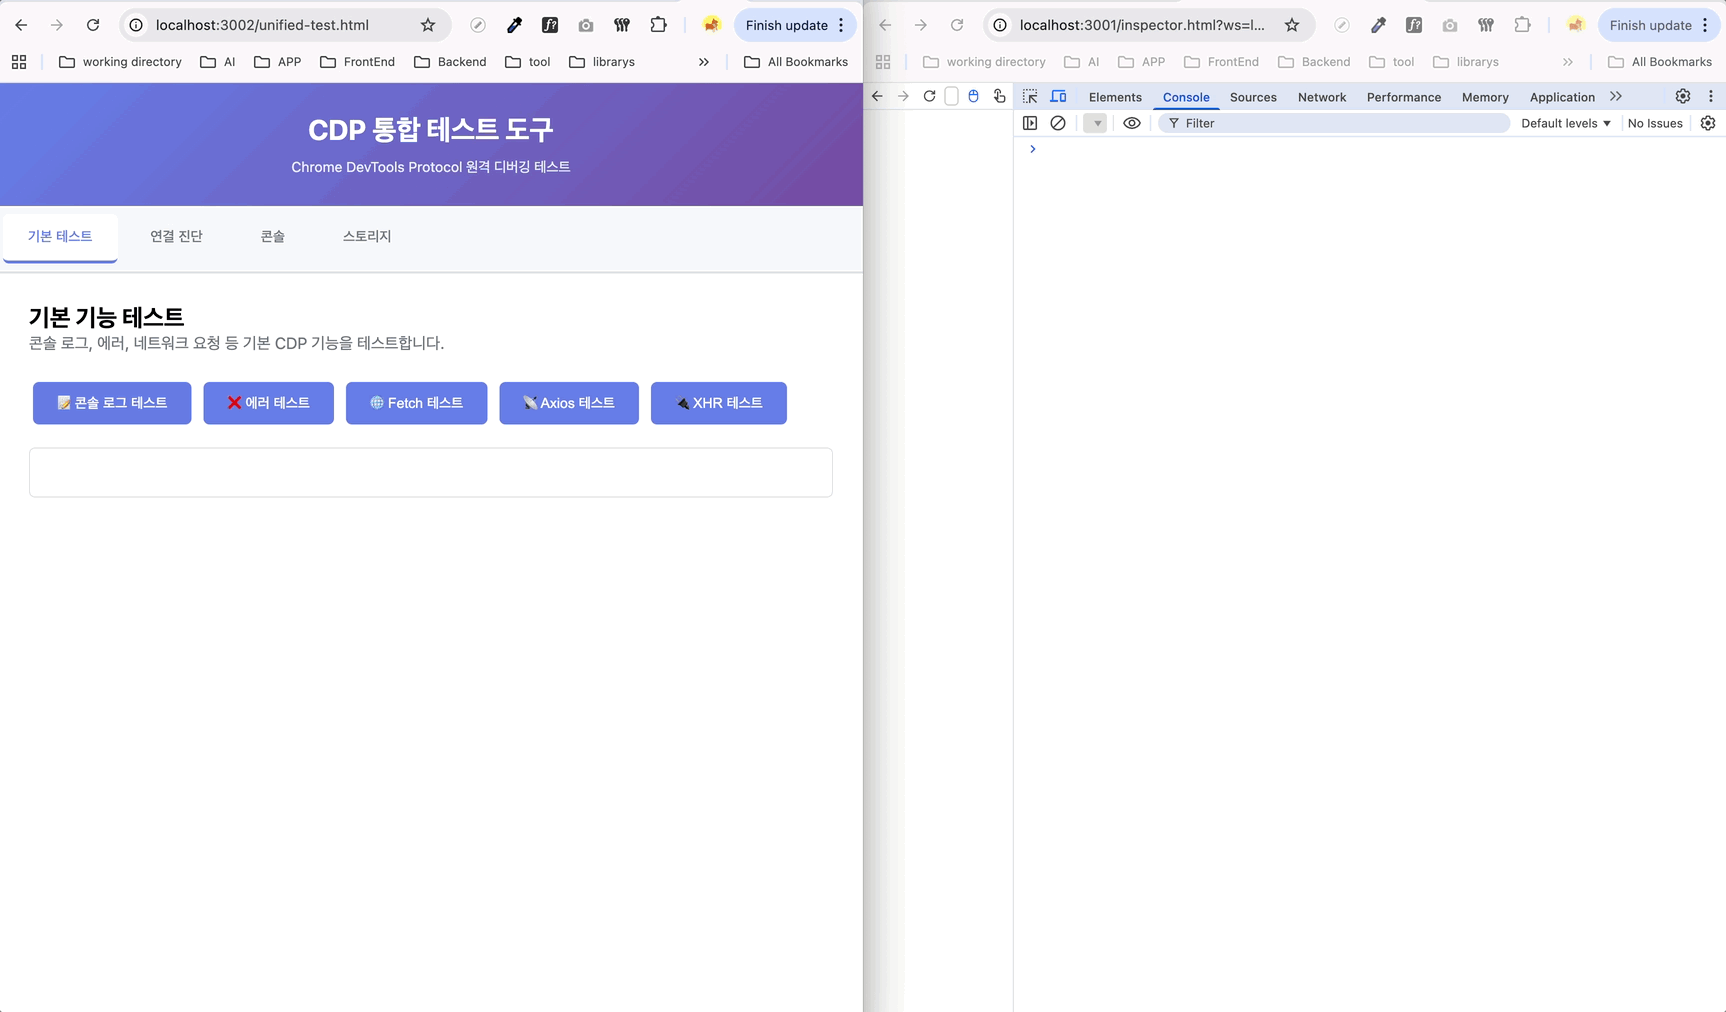Clear the console with the clear icon
The image size is (1726, 1012).
pyautogui.click(x=1058, y=123)
